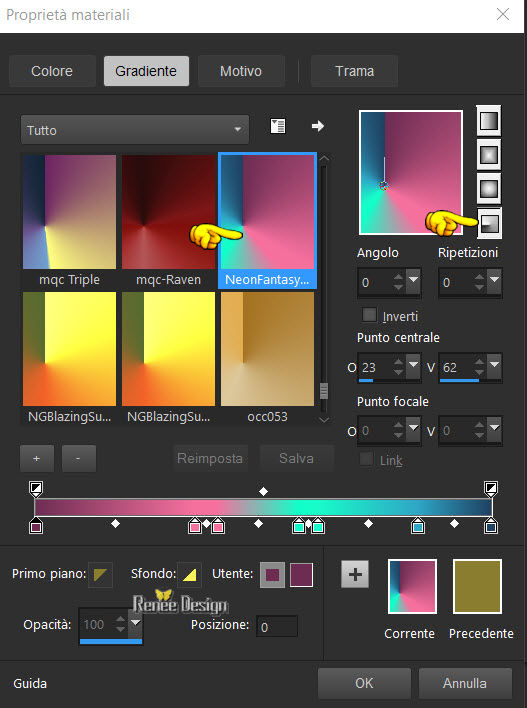The width and height of the screenshot is (527, 708).
Task: Click the plus add-to-palette icon
Action: point(355,574)
